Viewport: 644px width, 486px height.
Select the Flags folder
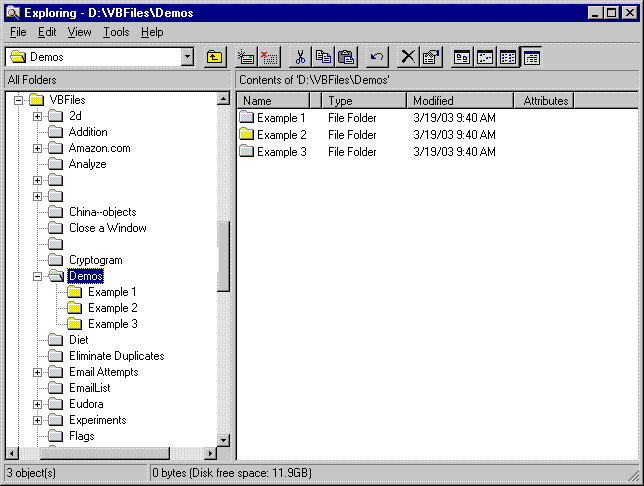coord(81,436)
